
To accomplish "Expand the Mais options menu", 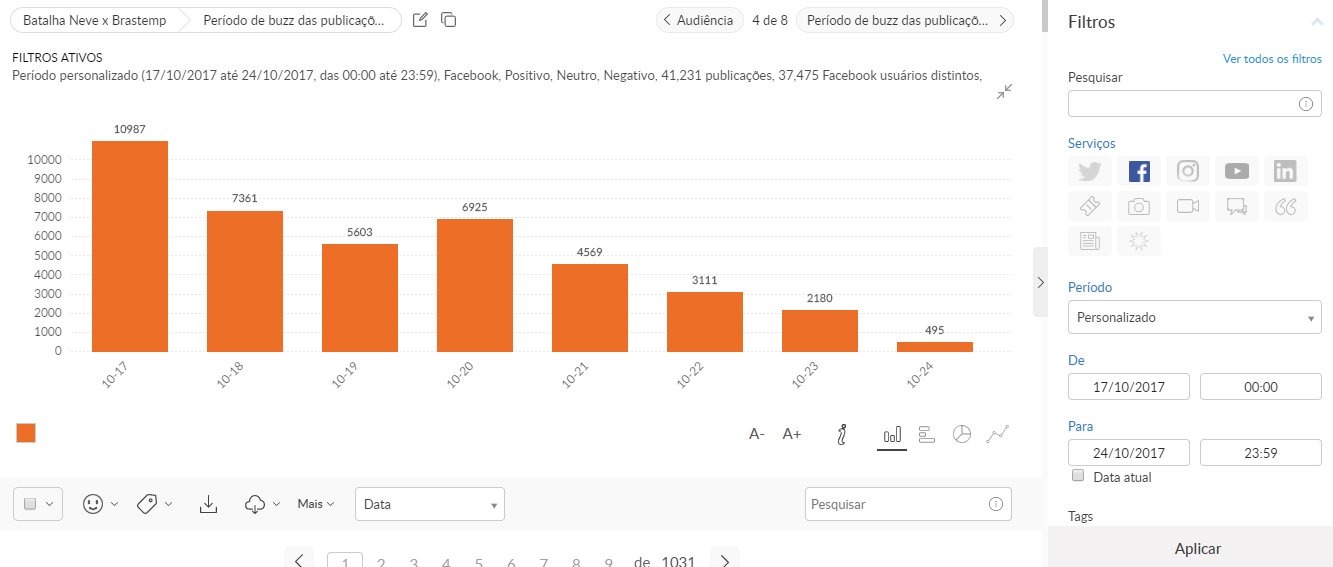I will pos(315,504).
